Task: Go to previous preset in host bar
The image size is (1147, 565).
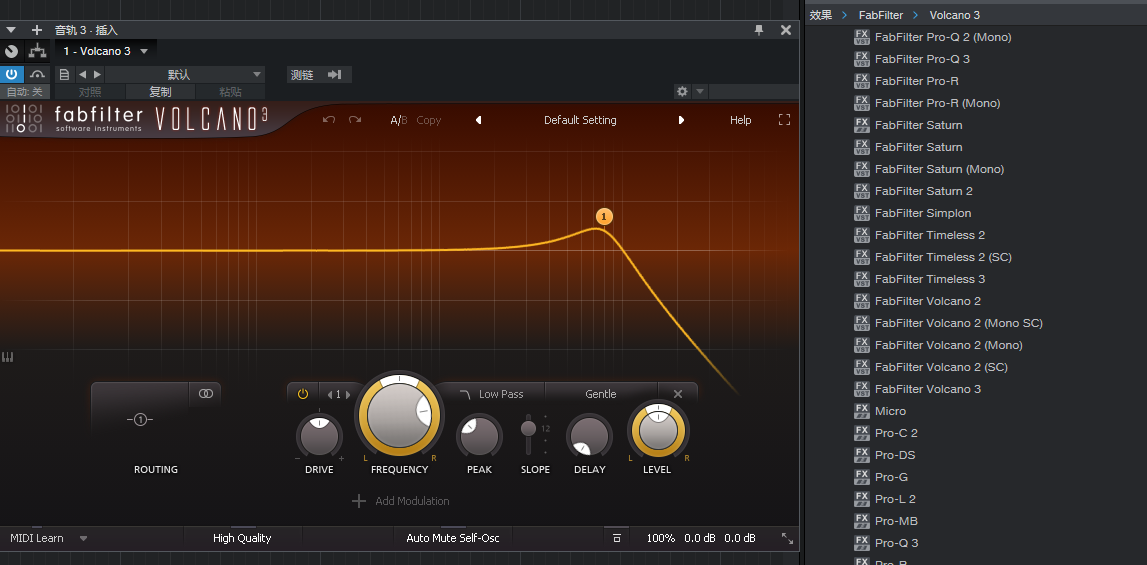Action: [x=82, y=75]
